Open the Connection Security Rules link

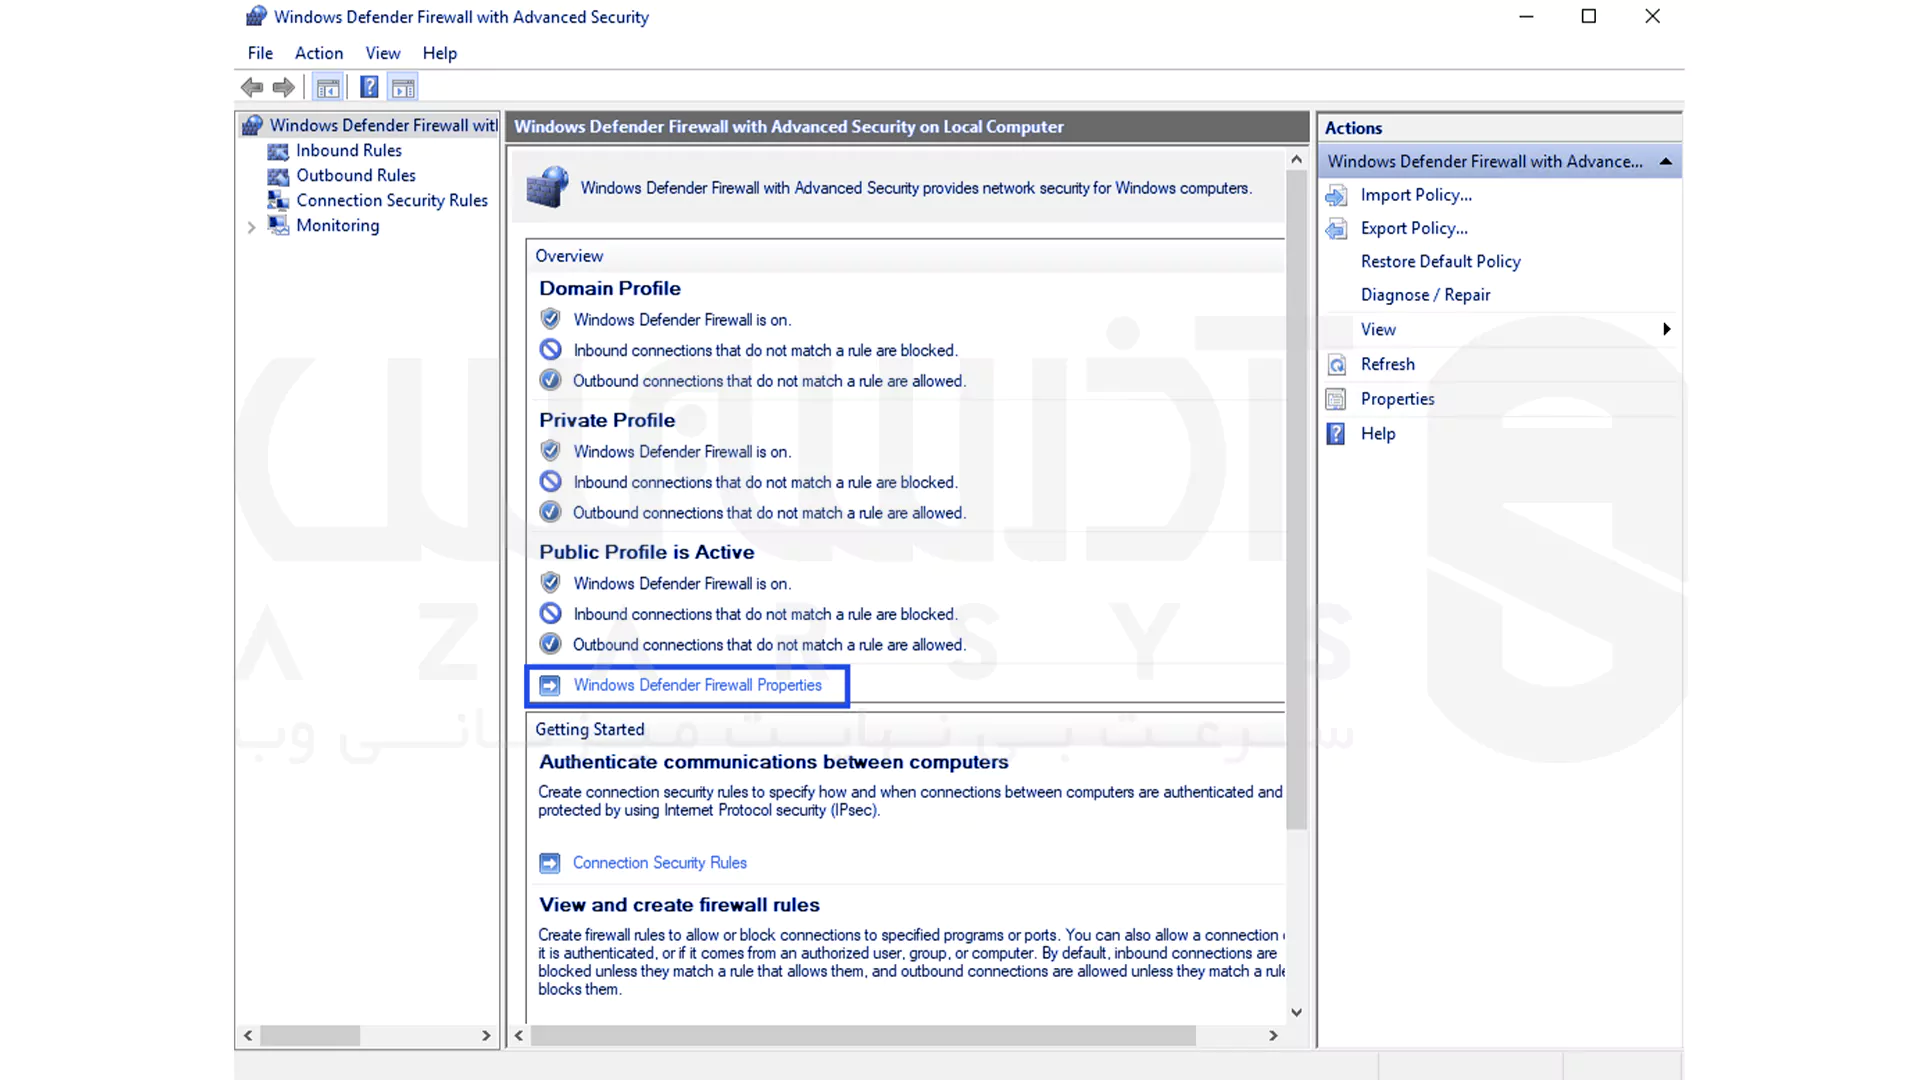[659, 862]
